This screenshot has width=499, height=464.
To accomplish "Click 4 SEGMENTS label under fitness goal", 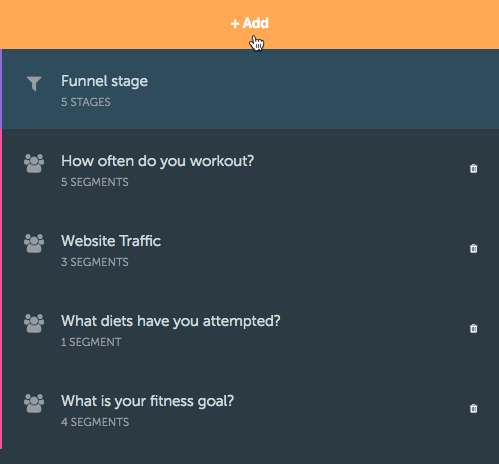I will click(95, 422).
